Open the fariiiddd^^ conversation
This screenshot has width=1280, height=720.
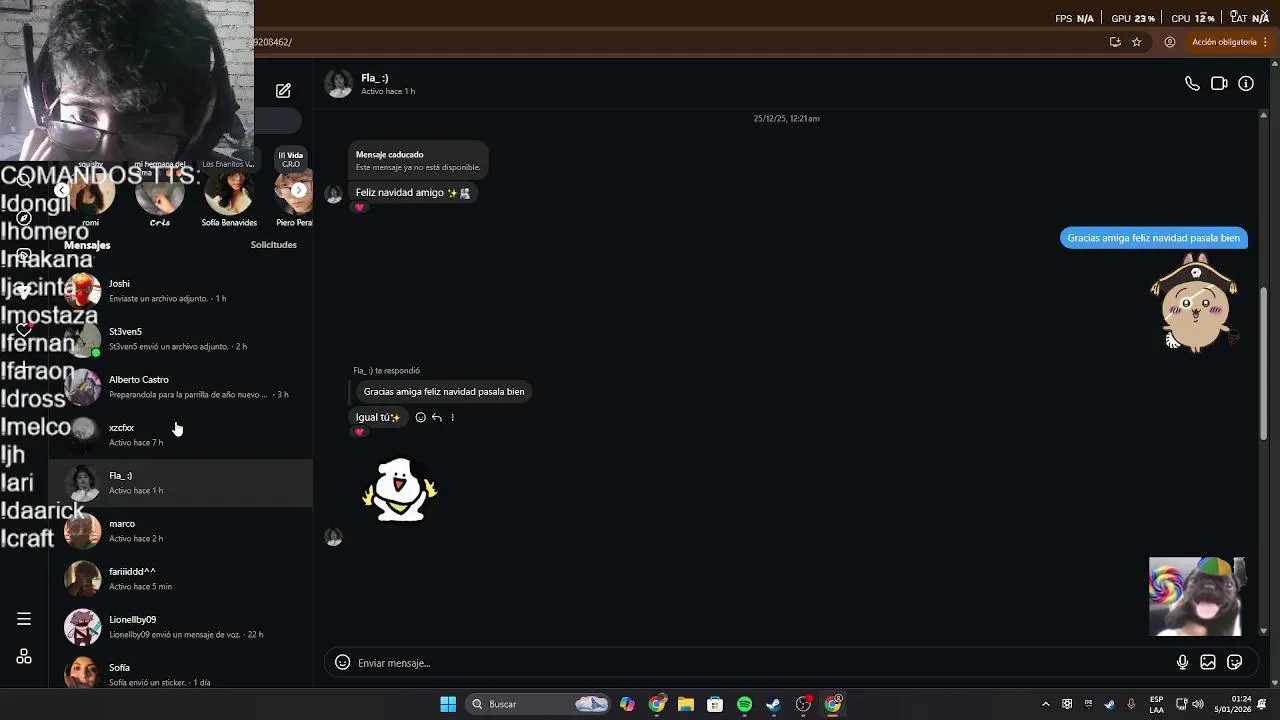pos(181,579)
